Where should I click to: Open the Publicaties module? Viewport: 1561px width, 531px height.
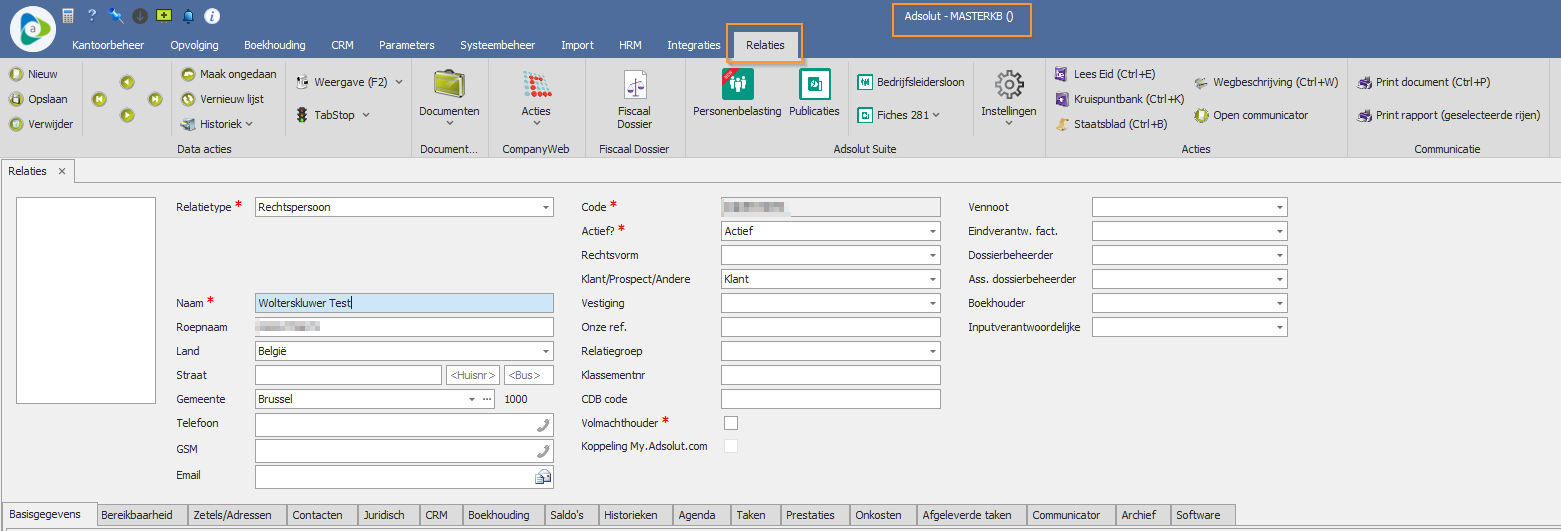814,85
